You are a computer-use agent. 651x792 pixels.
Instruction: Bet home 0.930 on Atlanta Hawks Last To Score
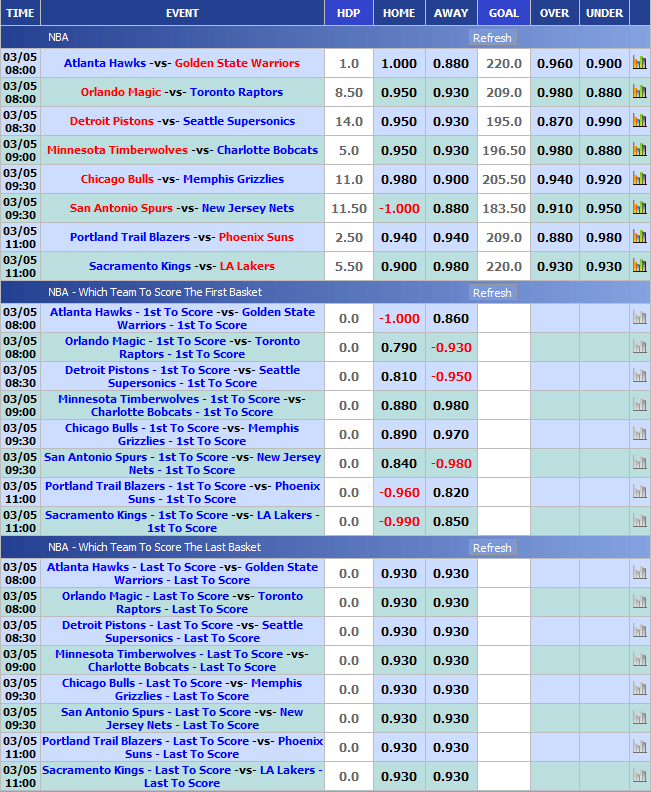pos(399,574)
